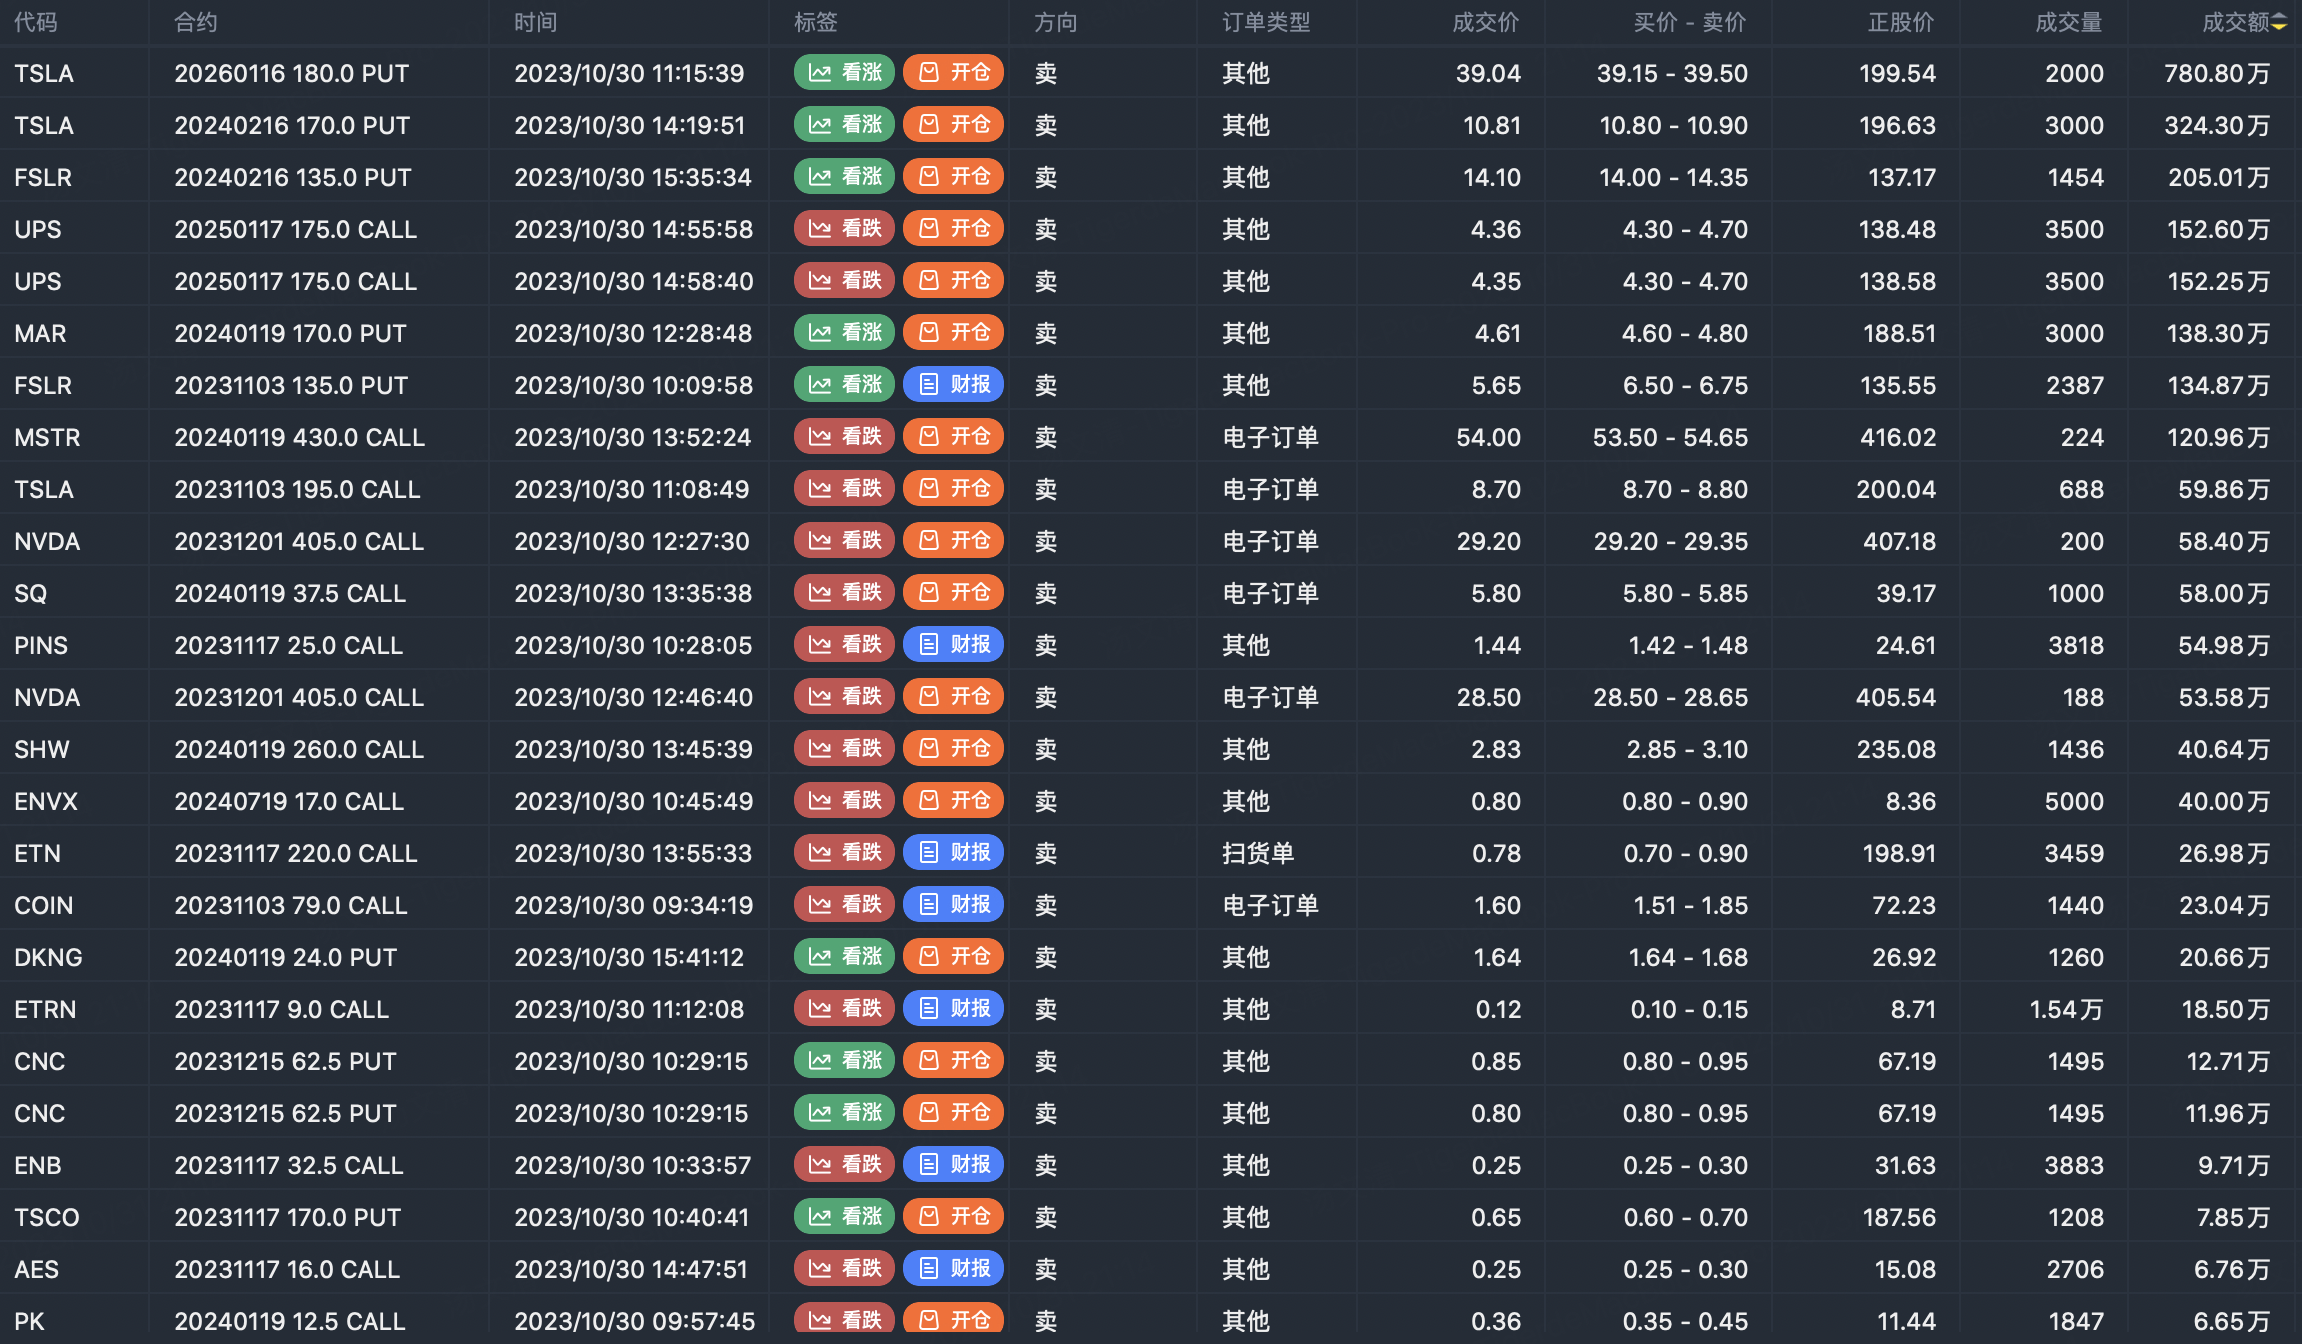This screenshot has width=2302, height=1344.
Task: Sort by 成交价 column header
Action: (1485, 23)
